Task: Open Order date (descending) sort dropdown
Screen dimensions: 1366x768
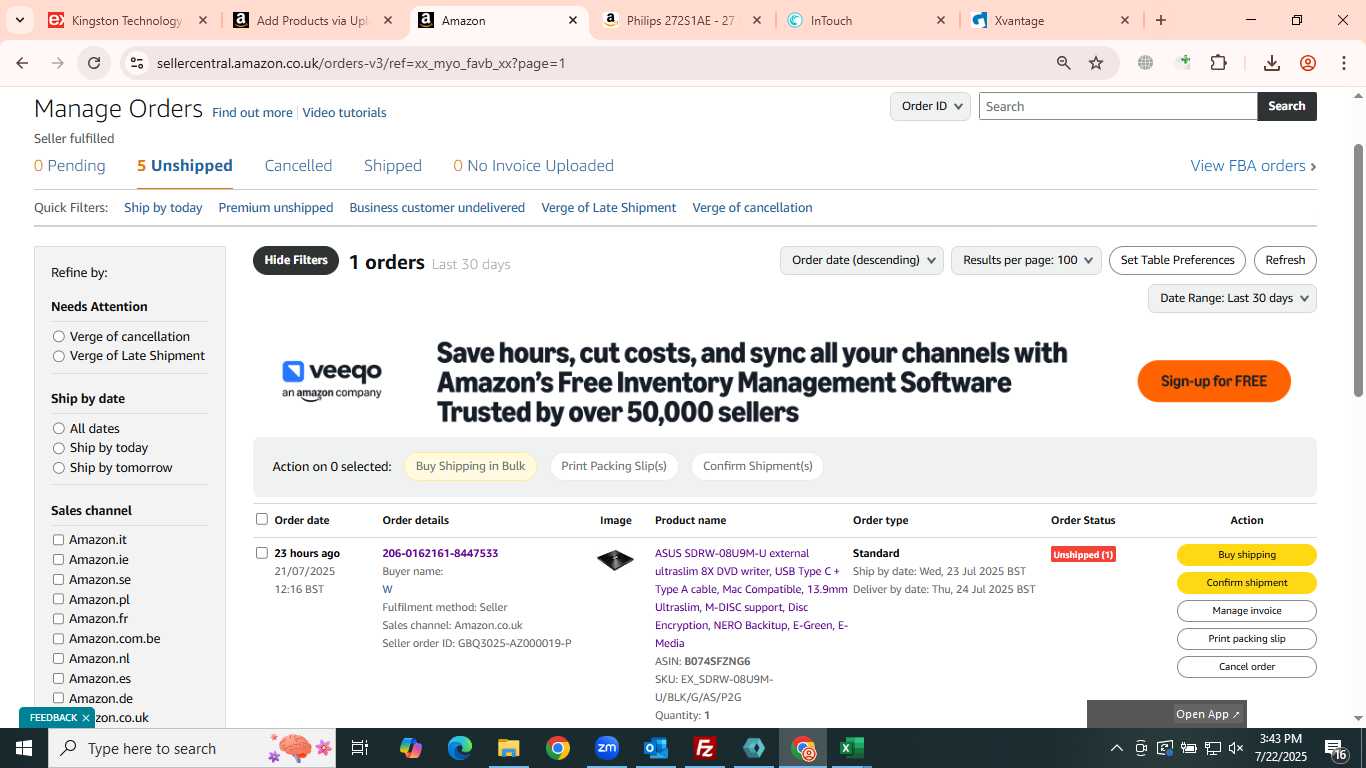Action: [862, 260]
